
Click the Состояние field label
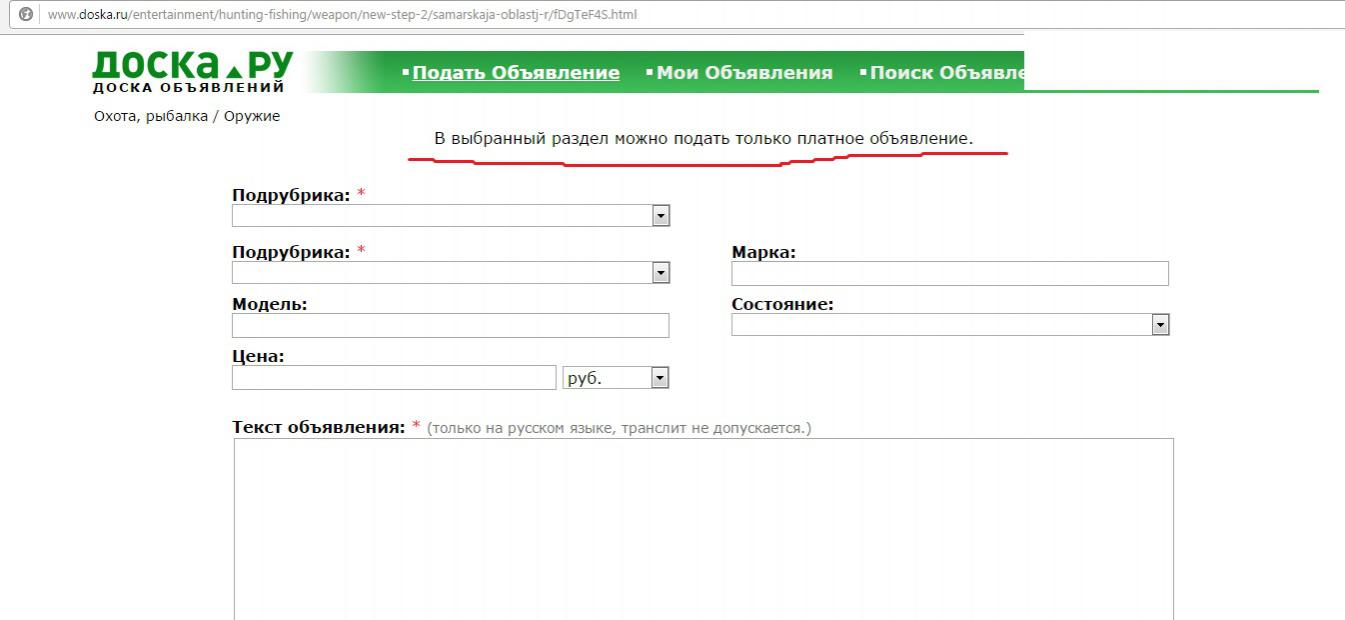point(782,304)
